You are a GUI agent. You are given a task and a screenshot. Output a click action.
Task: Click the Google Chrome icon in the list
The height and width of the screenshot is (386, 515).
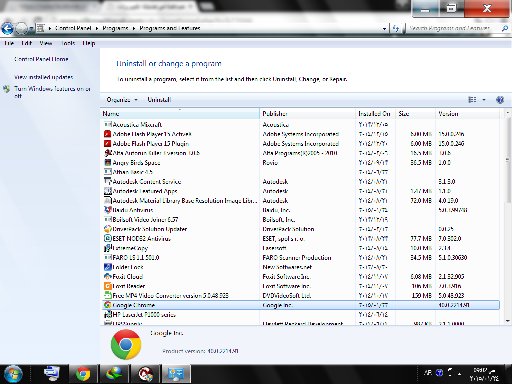coord(107,305)
